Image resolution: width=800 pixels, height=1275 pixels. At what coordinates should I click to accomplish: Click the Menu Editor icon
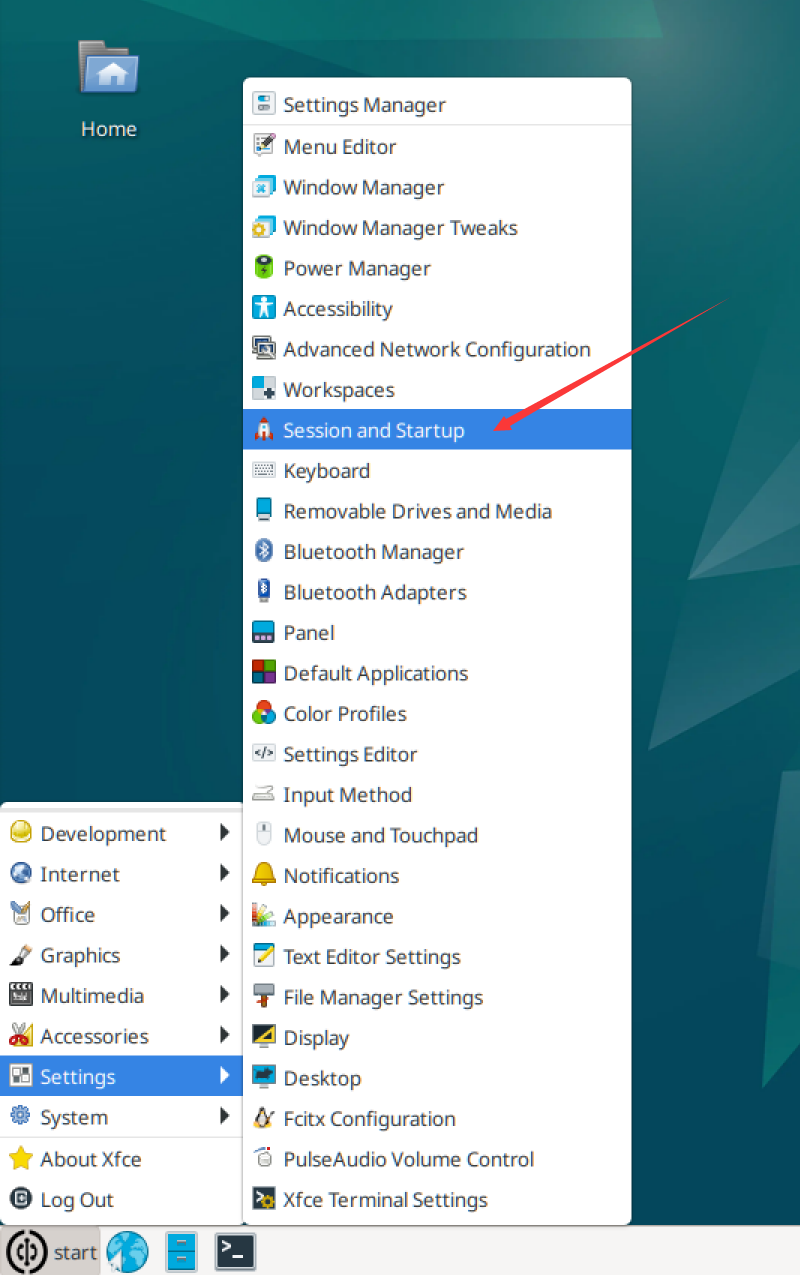click(x=264, y=146)
